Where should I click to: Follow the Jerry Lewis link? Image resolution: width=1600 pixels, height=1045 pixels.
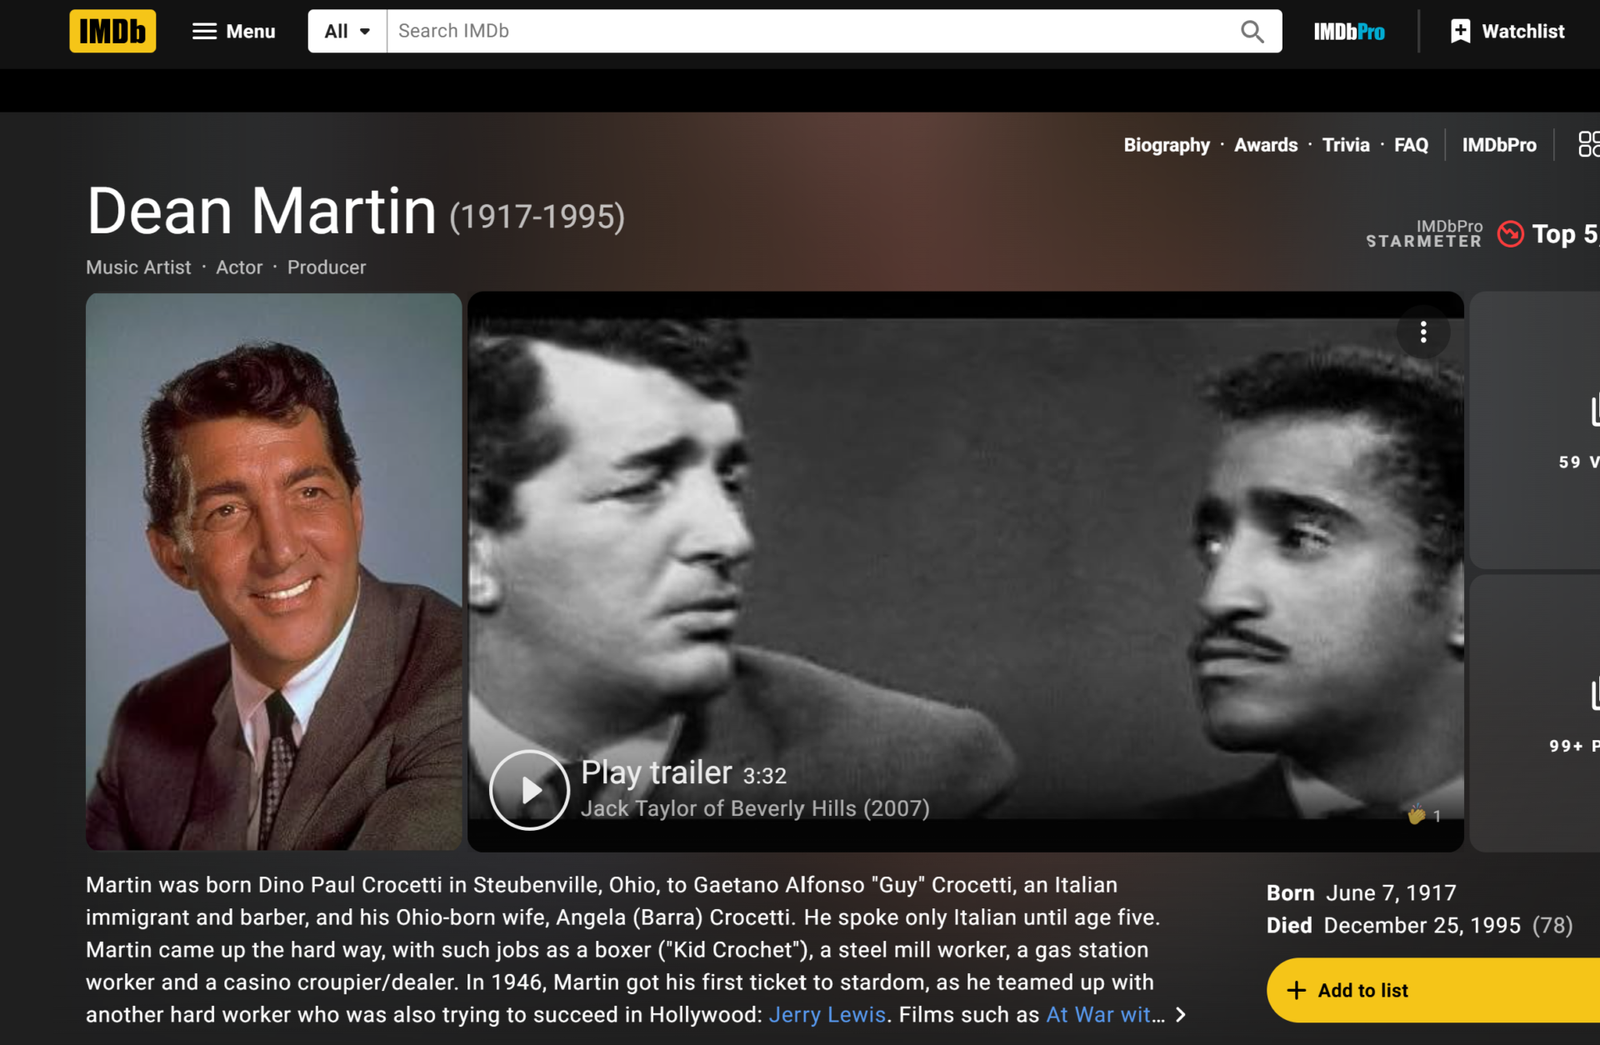click(827, 1015)
